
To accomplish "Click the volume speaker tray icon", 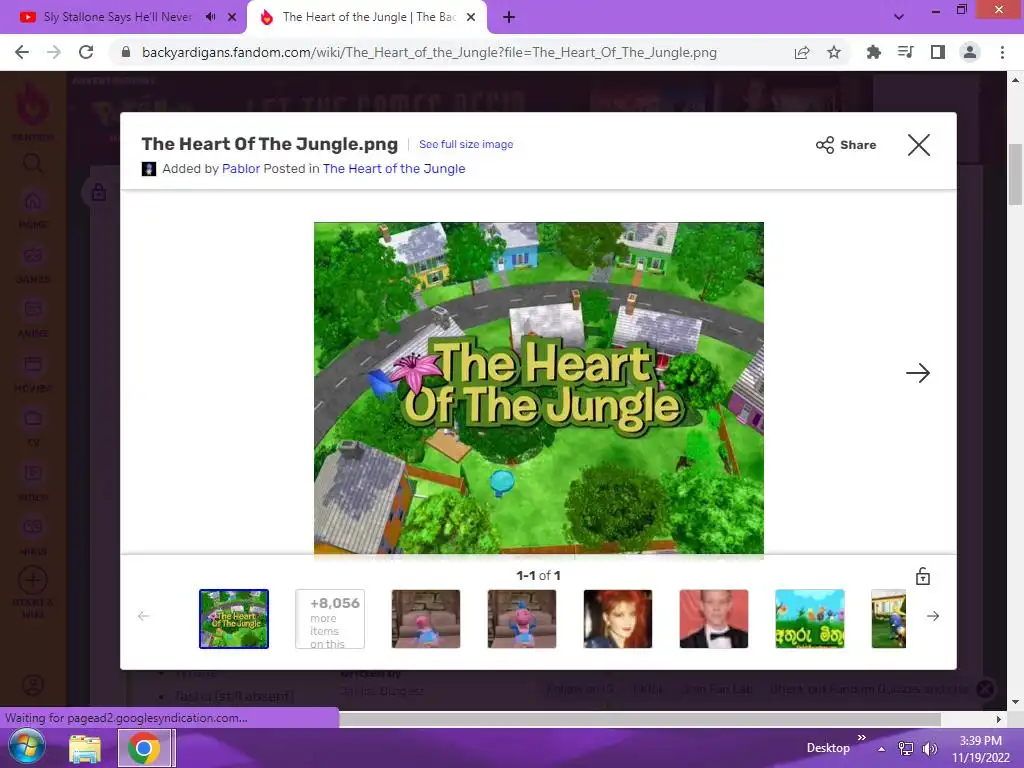I will [x=929, y=749].
